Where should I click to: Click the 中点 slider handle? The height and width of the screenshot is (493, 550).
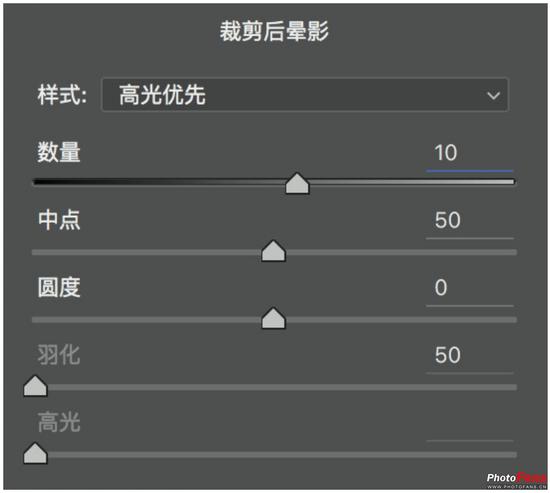[274, 251]
